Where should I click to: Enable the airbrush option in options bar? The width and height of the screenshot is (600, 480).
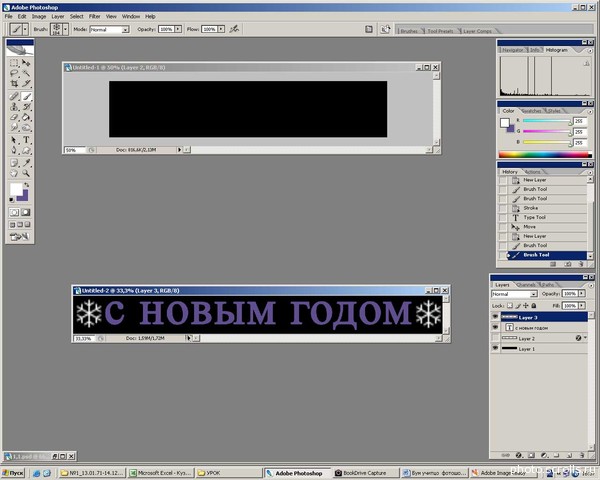click(x=234, y=29)
